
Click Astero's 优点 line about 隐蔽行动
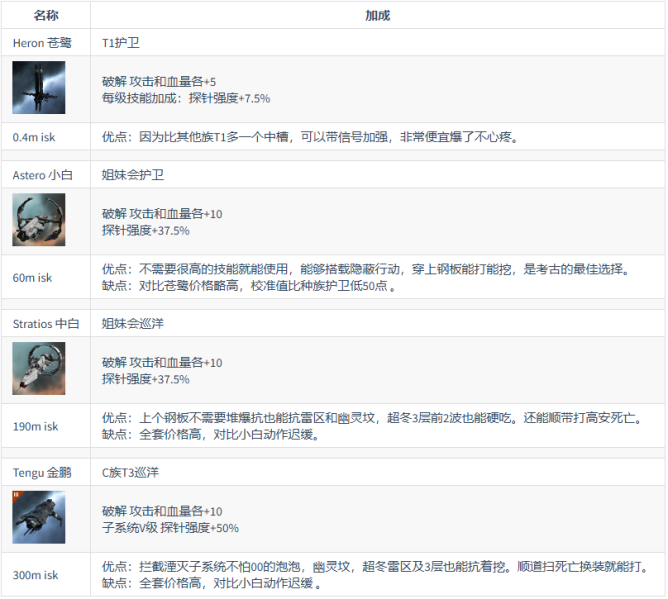[366, 269]
